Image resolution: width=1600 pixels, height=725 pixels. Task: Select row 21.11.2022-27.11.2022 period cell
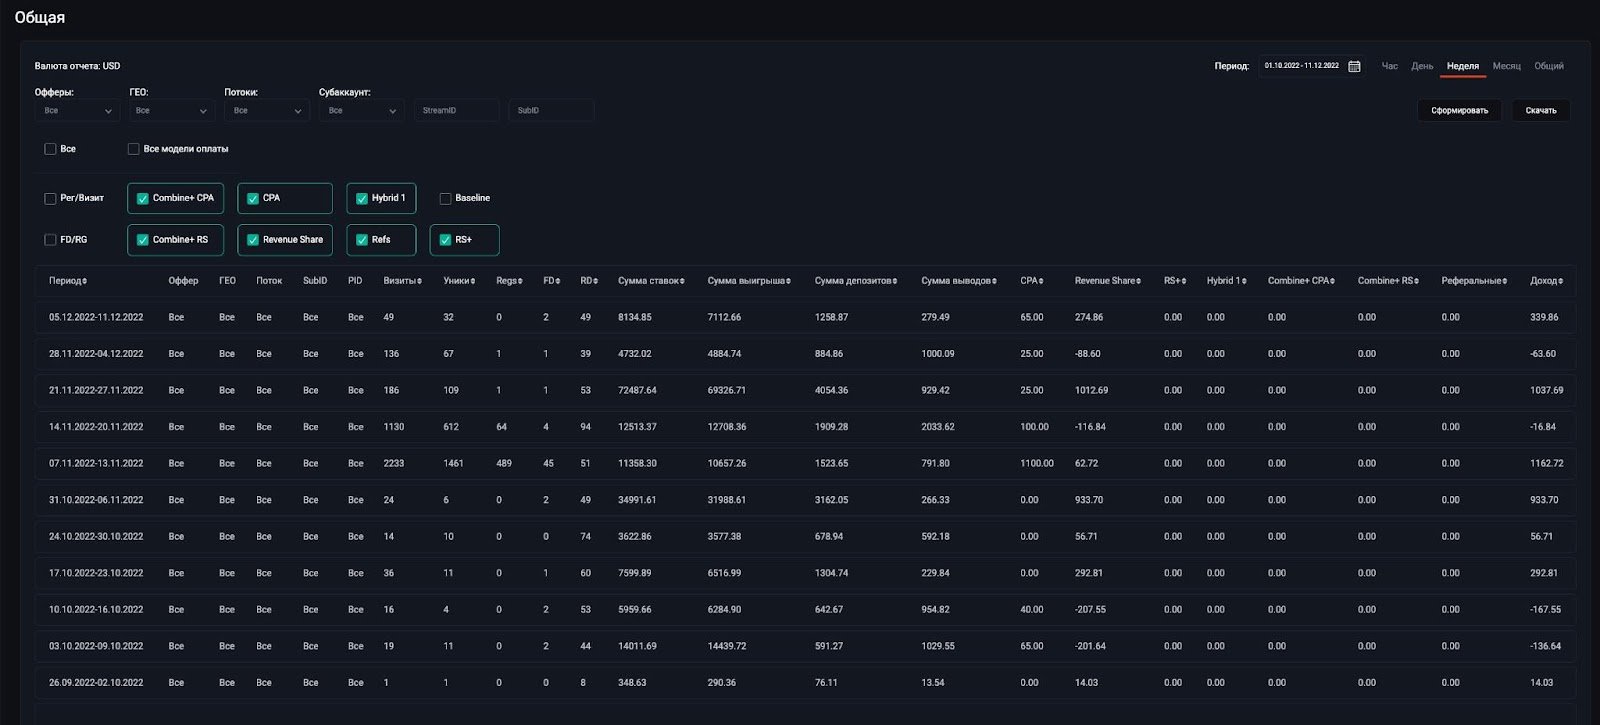pyautogui.click(x=96, y=390)
